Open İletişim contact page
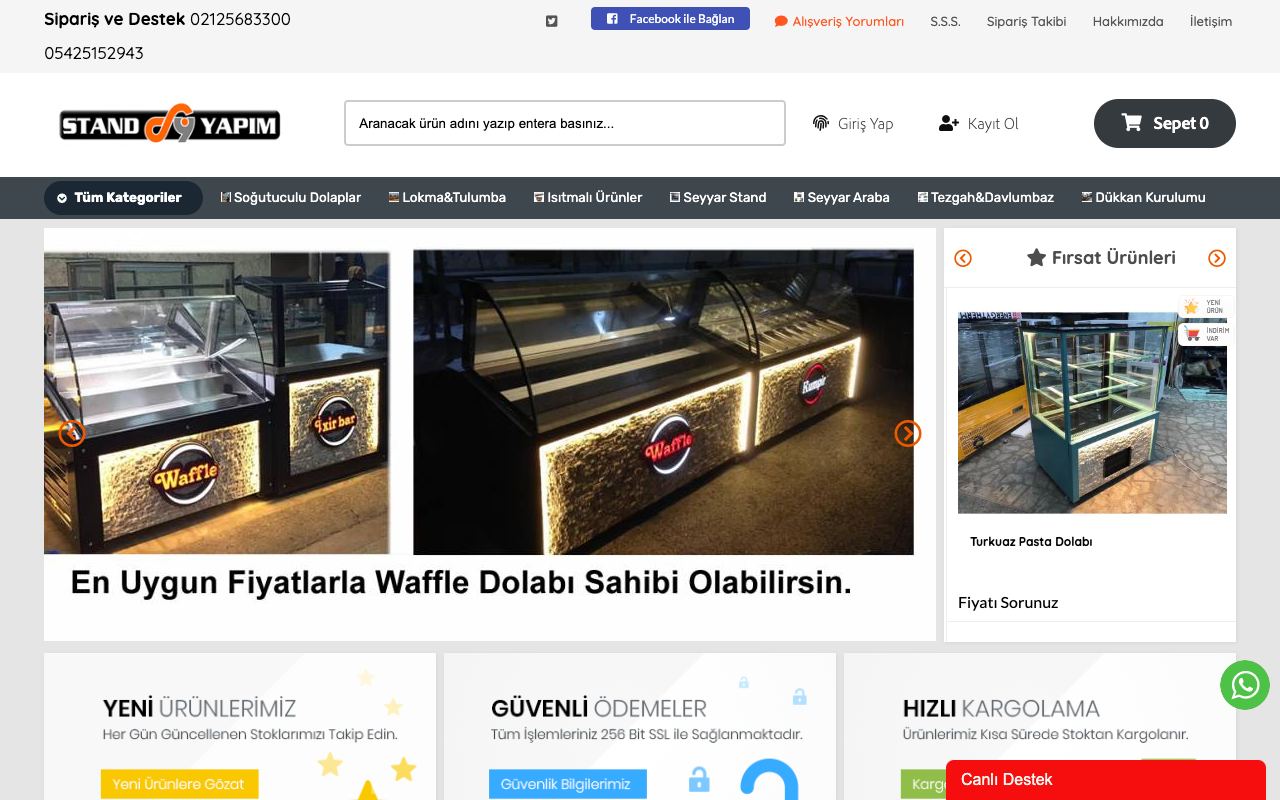 point(1211,21)
